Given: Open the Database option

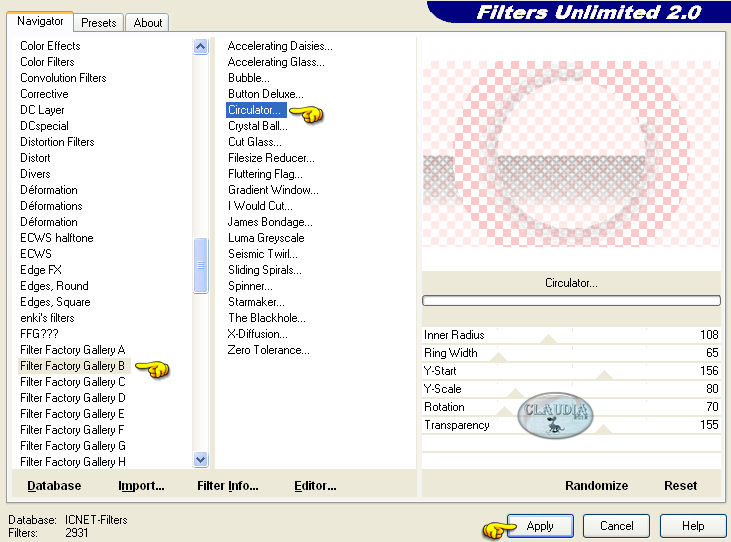Looking at the screenshot, I should 54,486.
